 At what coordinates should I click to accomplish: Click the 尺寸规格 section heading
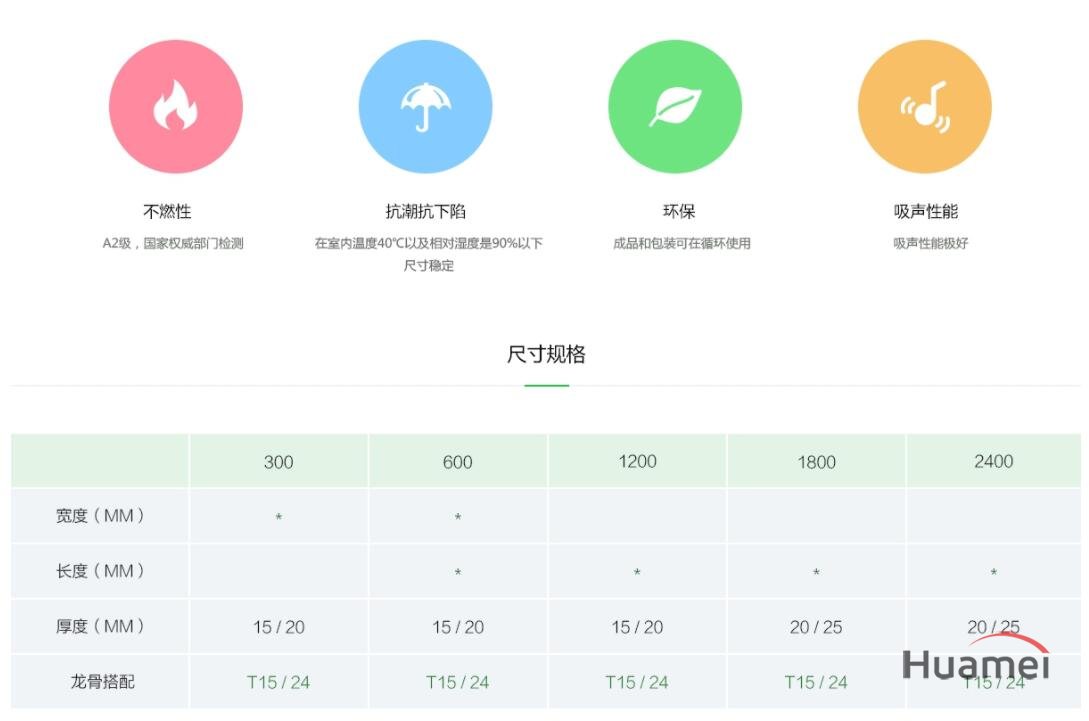[x=546, y=354]
